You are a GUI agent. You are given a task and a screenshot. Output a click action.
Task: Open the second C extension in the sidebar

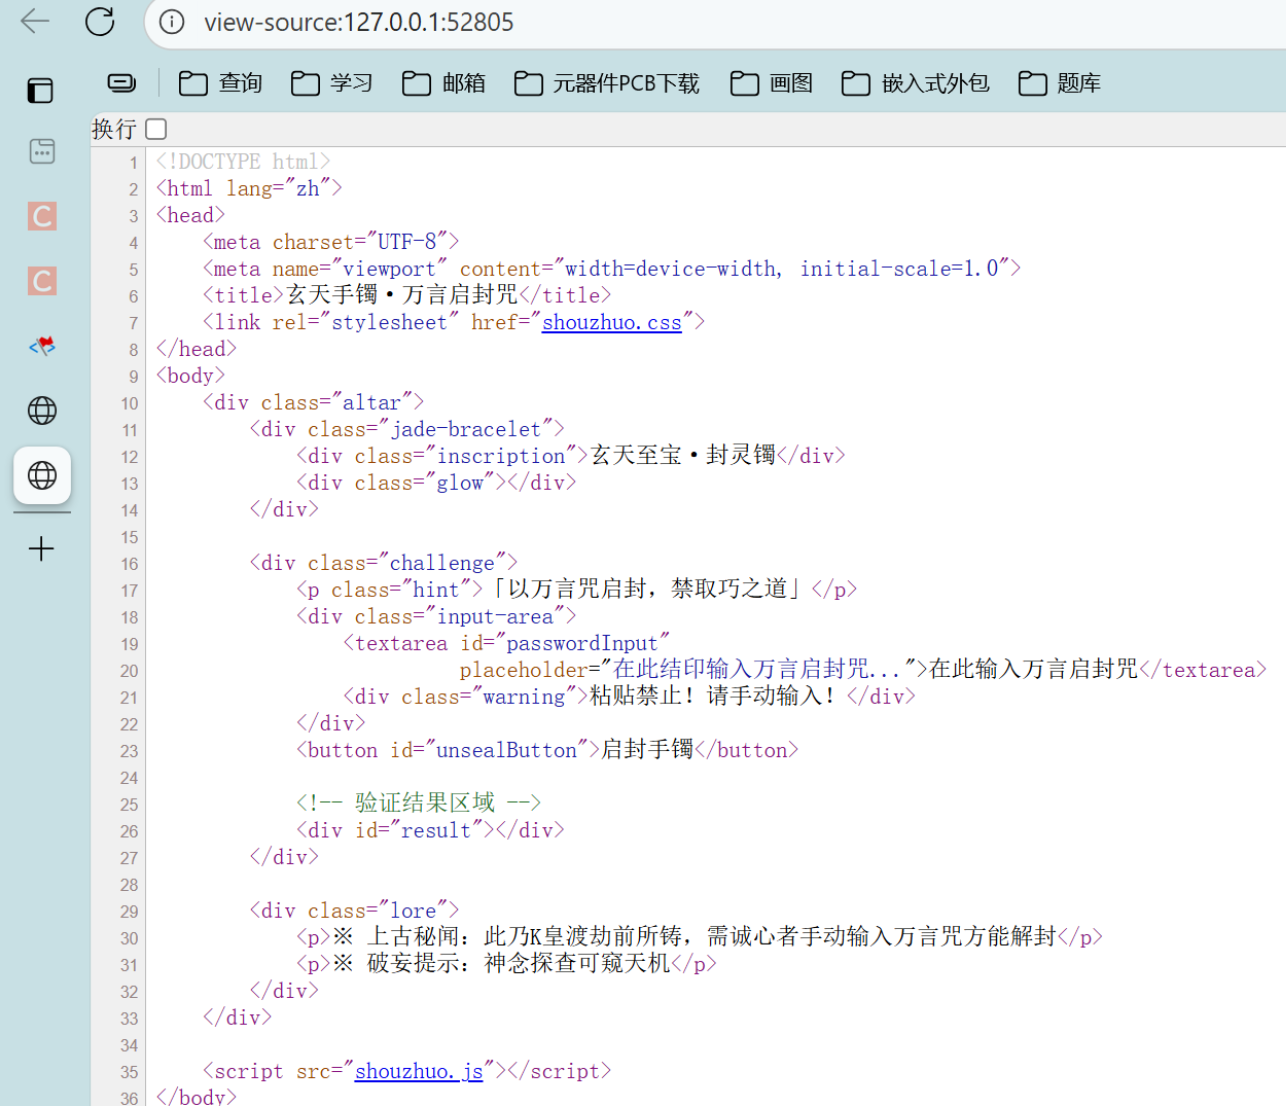click(41, 281)
